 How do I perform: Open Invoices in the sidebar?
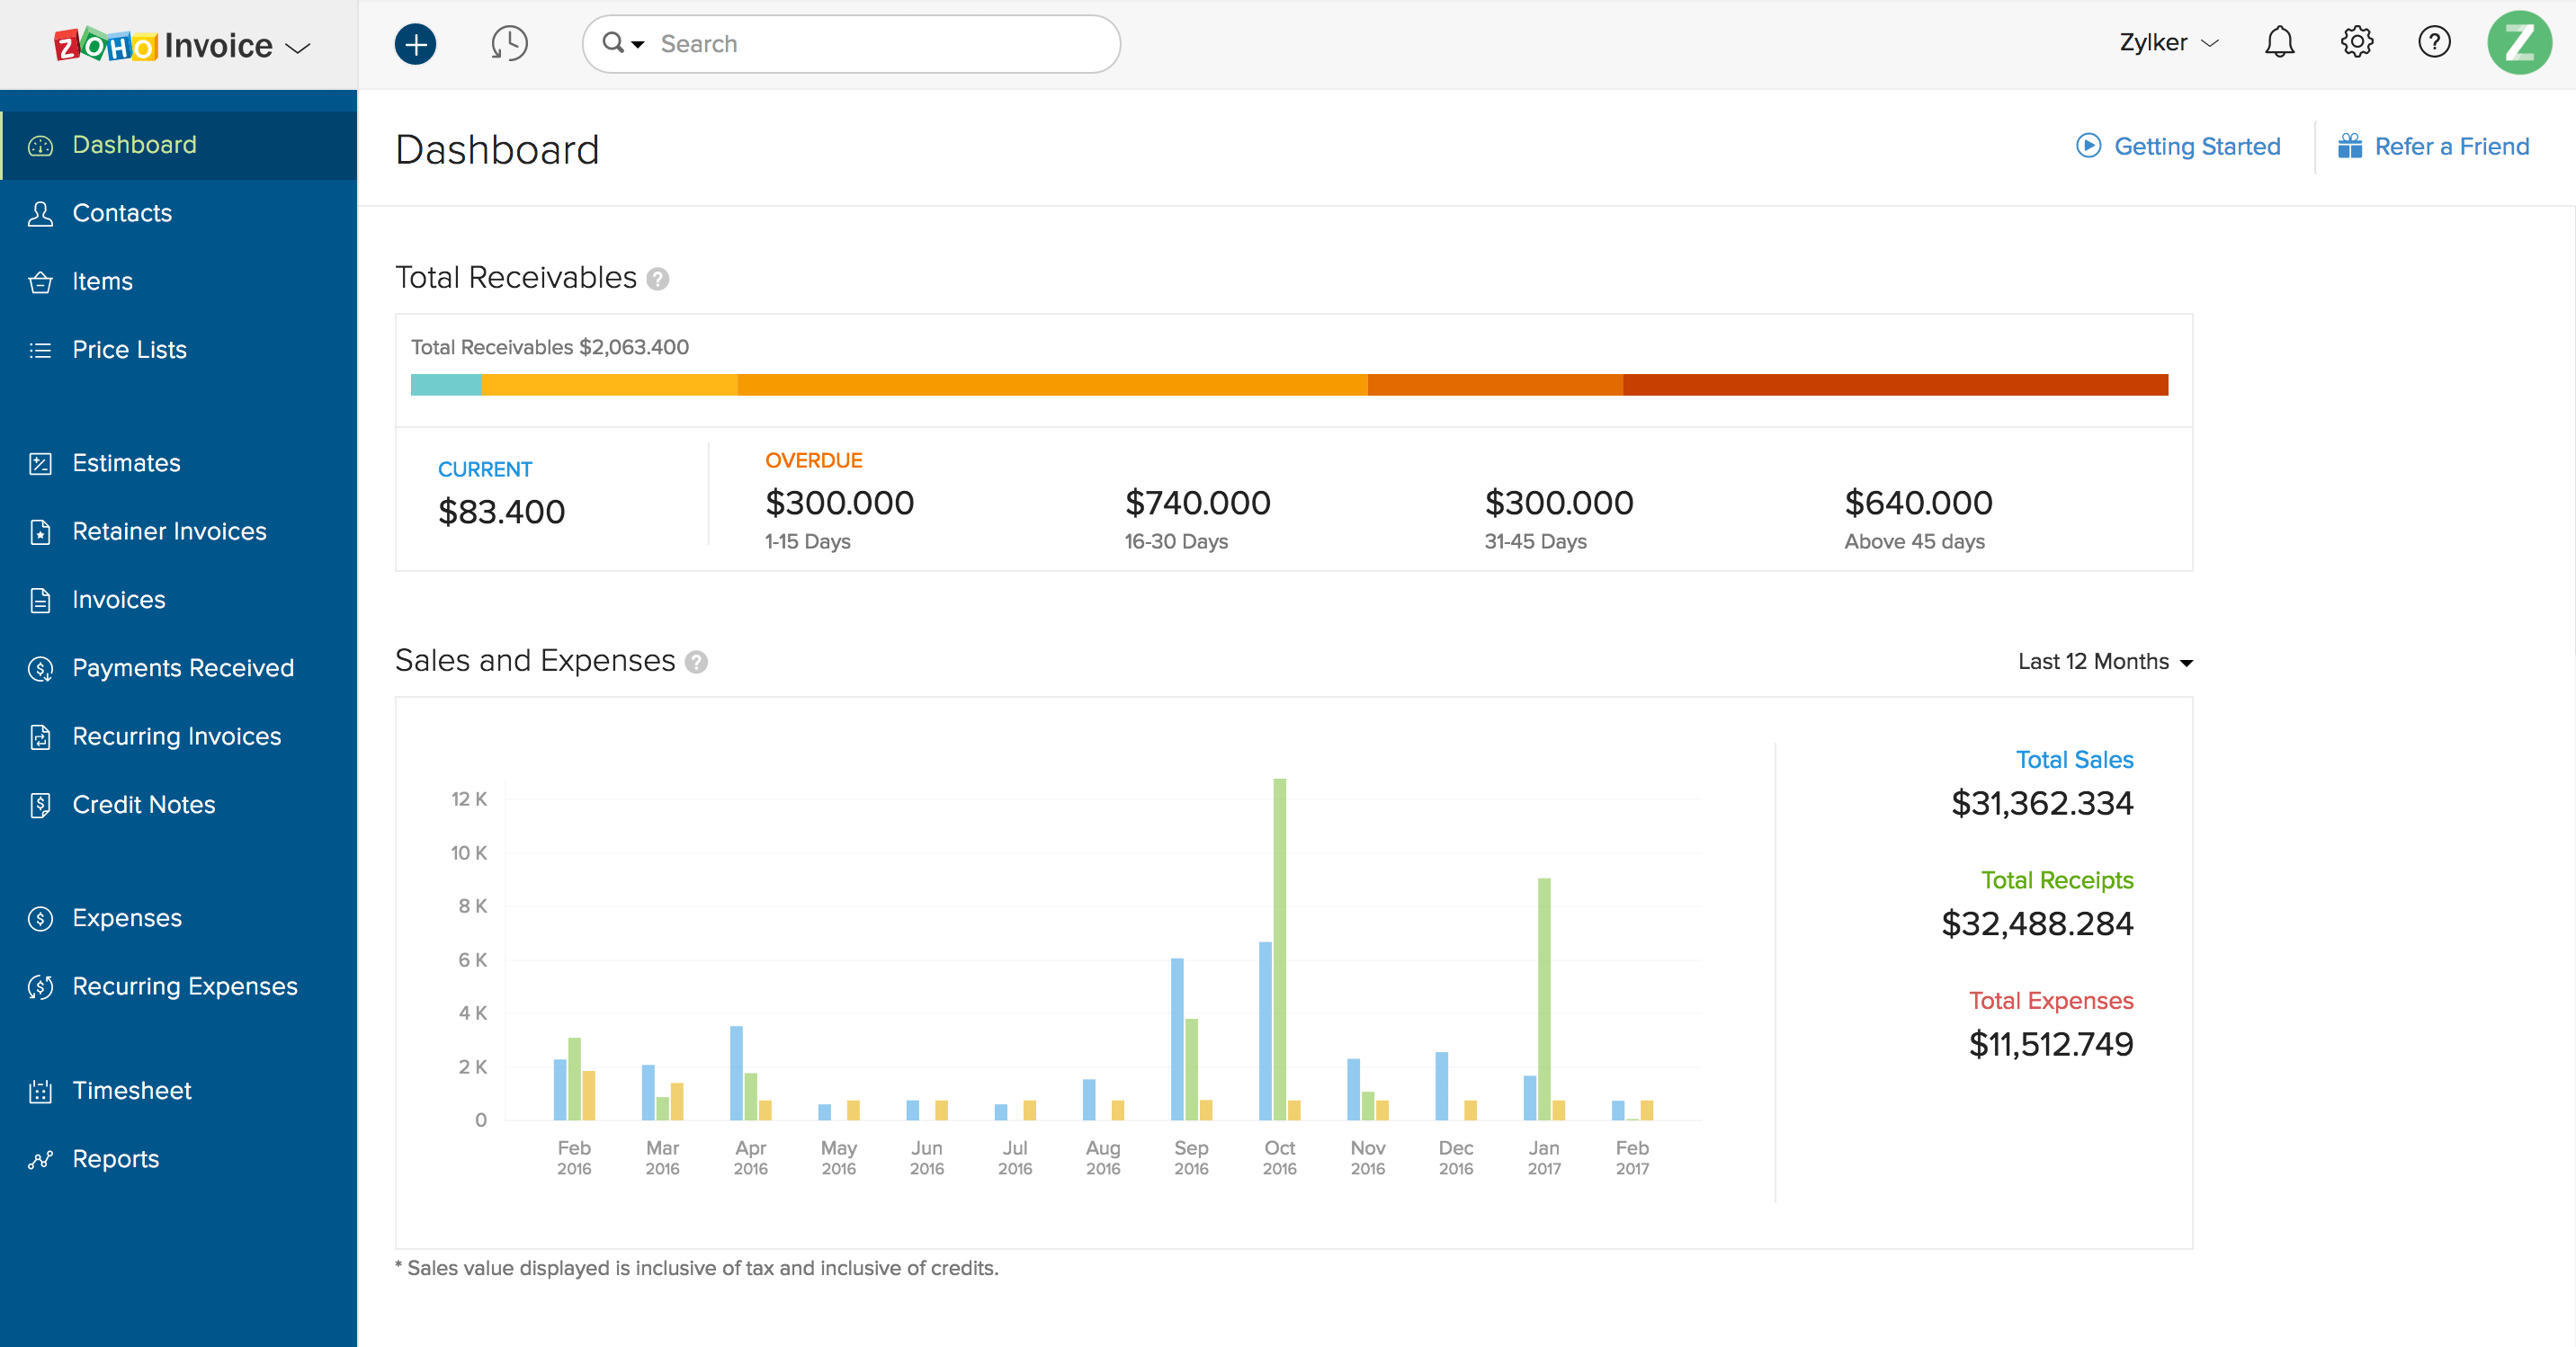pyautogui.click(x=118, y=599)
